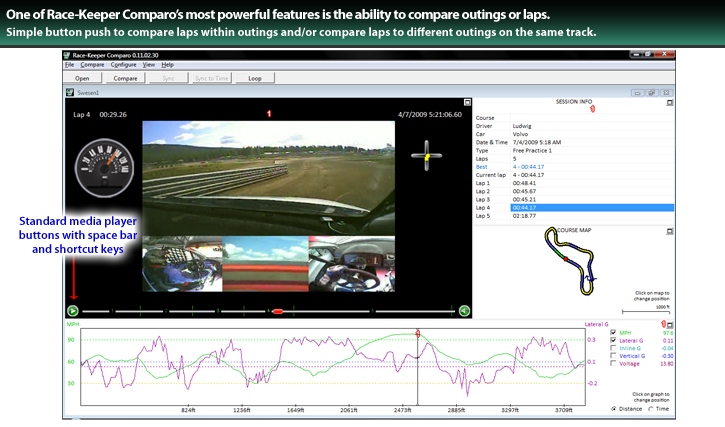725x427 pixels.
Task: Collapse the graph legend panel
Action: pyautogui.click(x=670, y=325)
